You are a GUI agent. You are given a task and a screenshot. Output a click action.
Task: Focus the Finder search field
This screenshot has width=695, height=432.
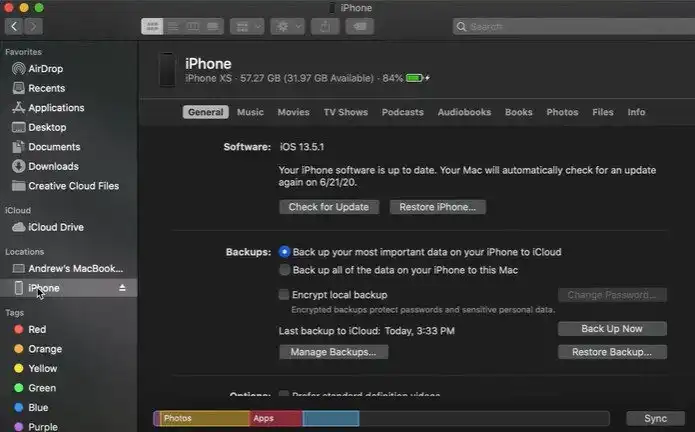(574, 27)
